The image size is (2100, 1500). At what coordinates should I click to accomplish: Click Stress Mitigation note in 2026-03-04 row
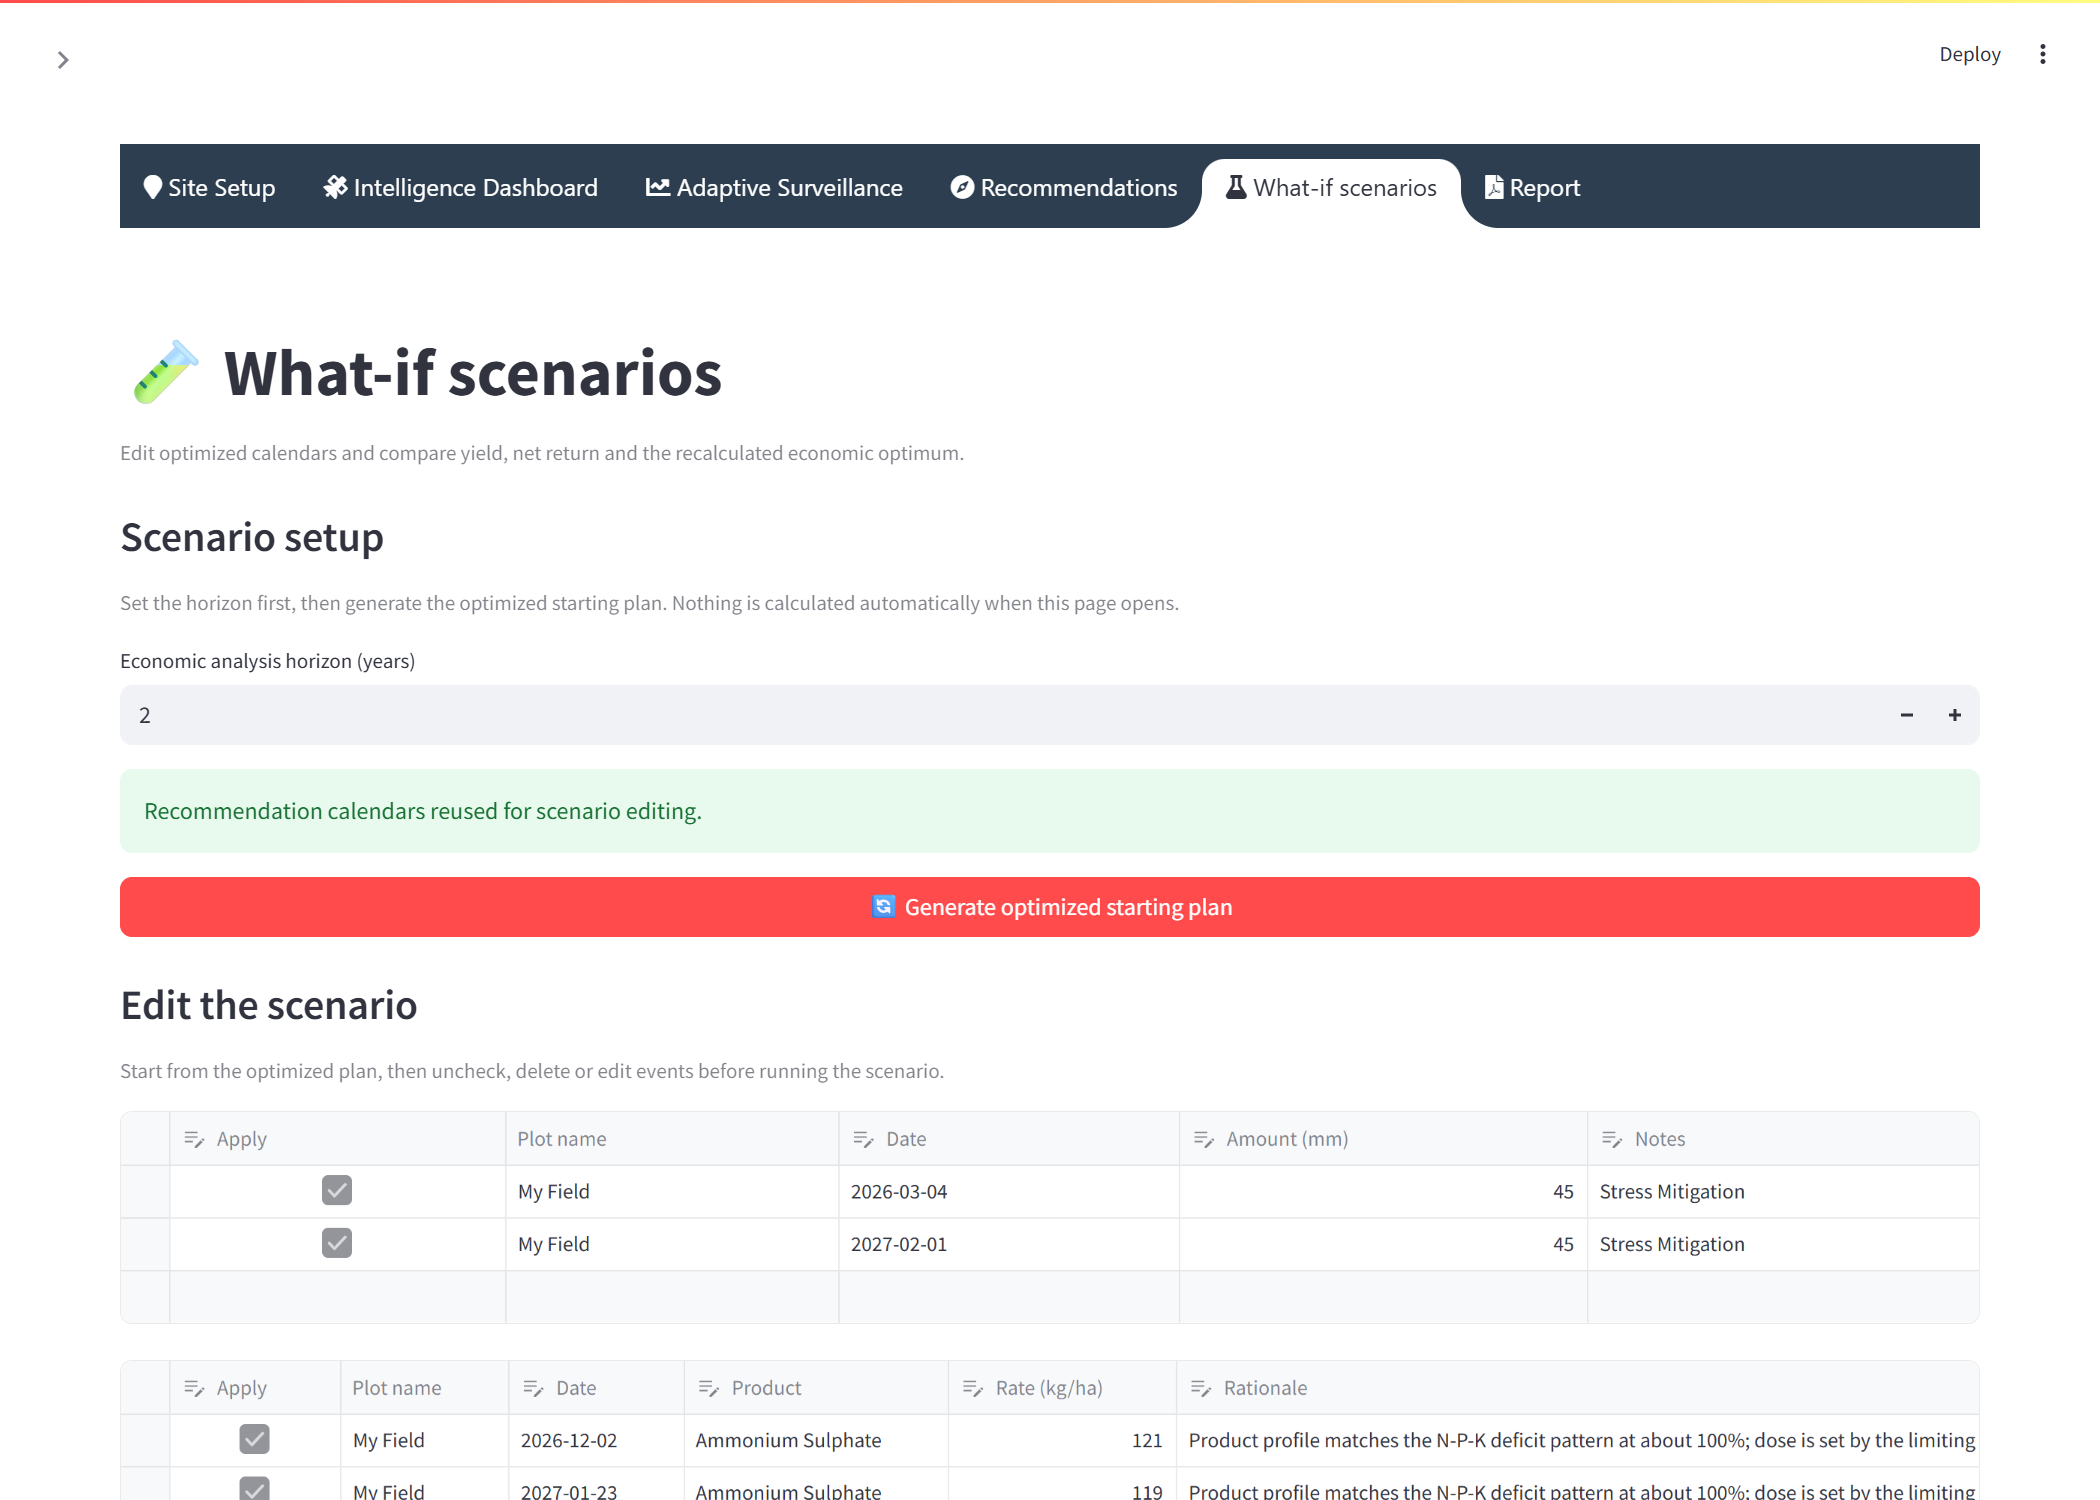pos(1783,1191)
